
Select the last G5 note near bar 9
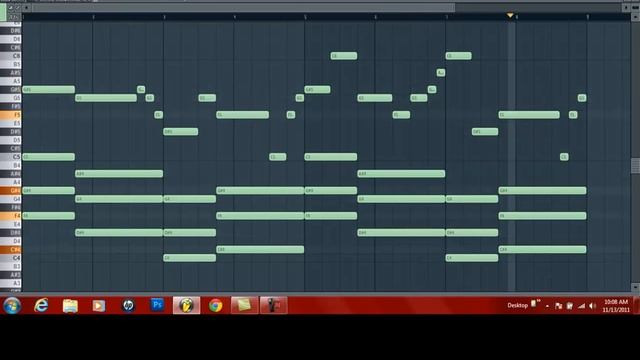582,98
